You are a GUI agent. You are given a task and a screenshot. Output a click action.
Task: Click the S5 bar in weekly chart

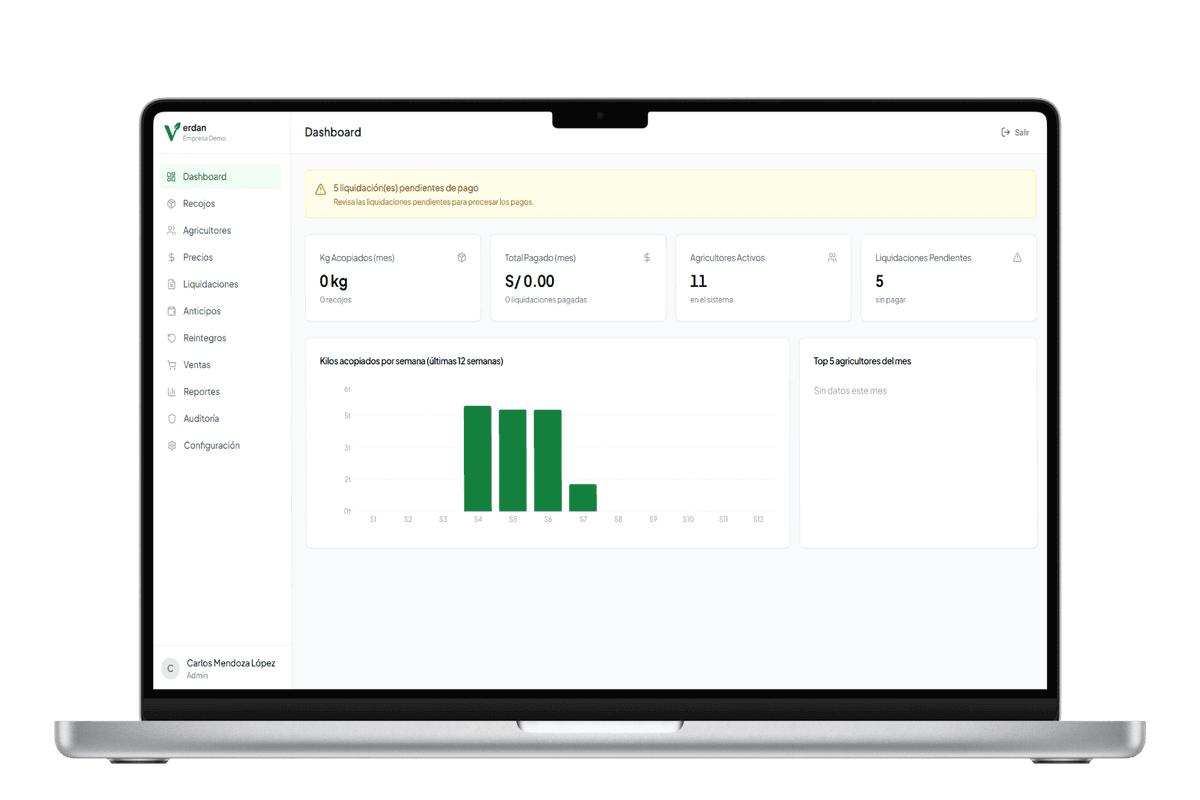tap(513, 461)
